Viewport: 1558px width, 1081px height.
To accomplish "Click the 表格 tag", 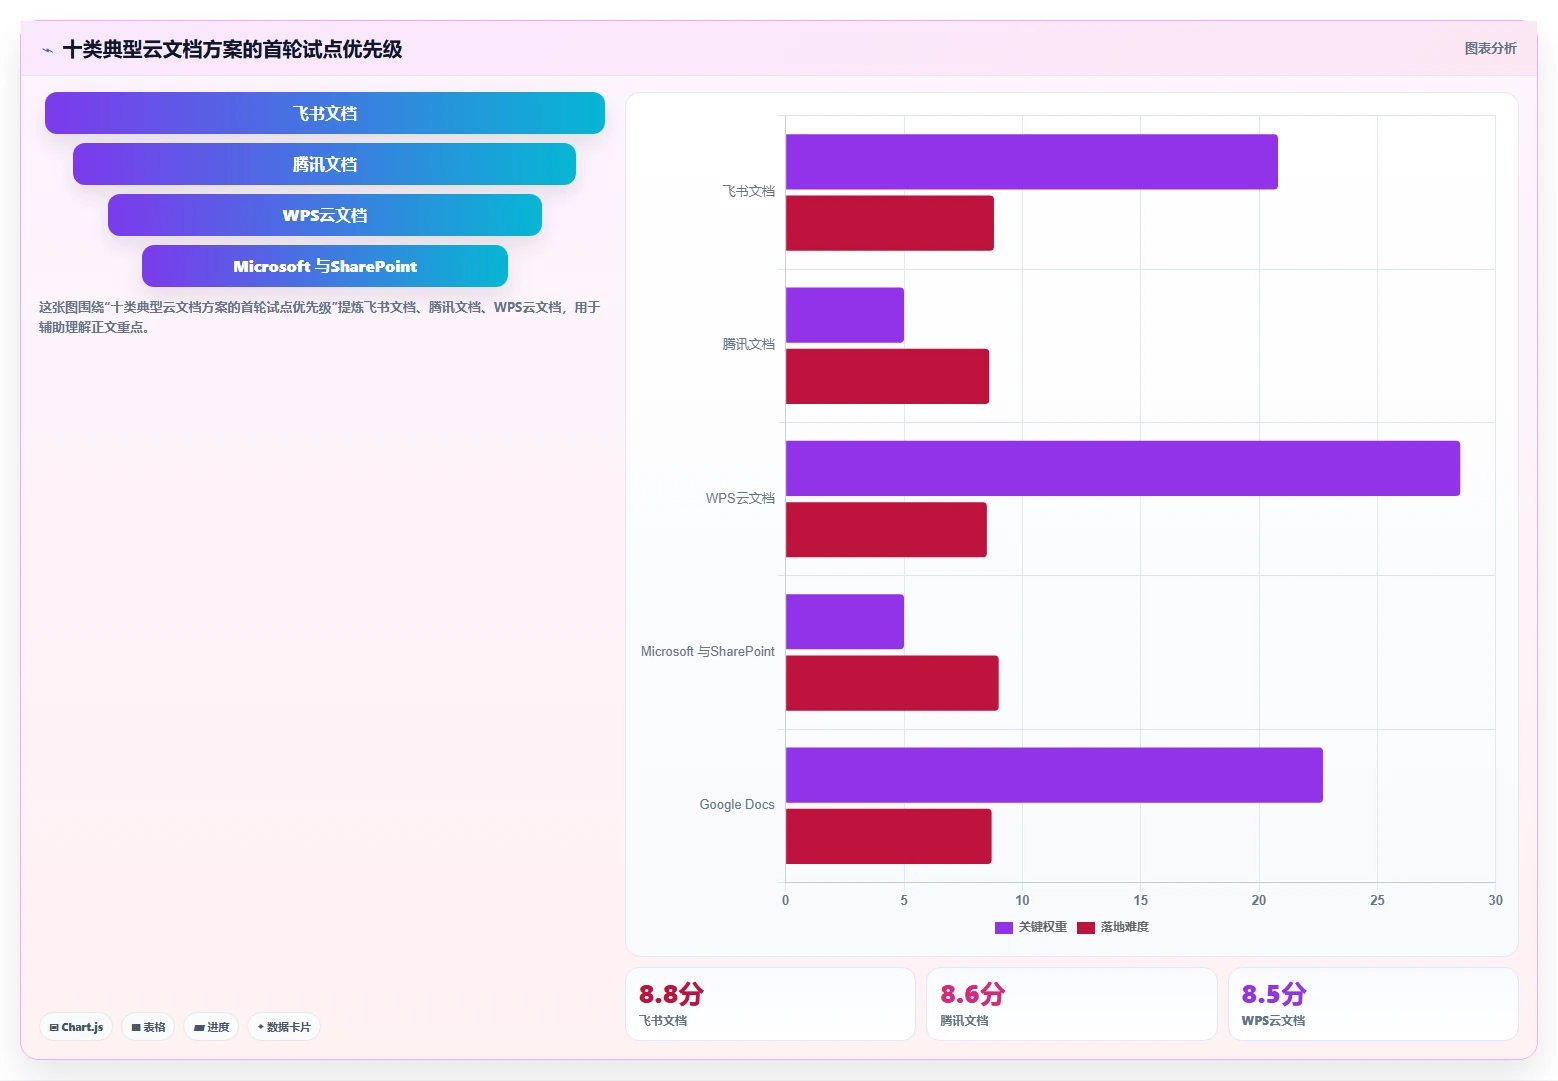I will pyautogui.click(x=148, y=1027).
